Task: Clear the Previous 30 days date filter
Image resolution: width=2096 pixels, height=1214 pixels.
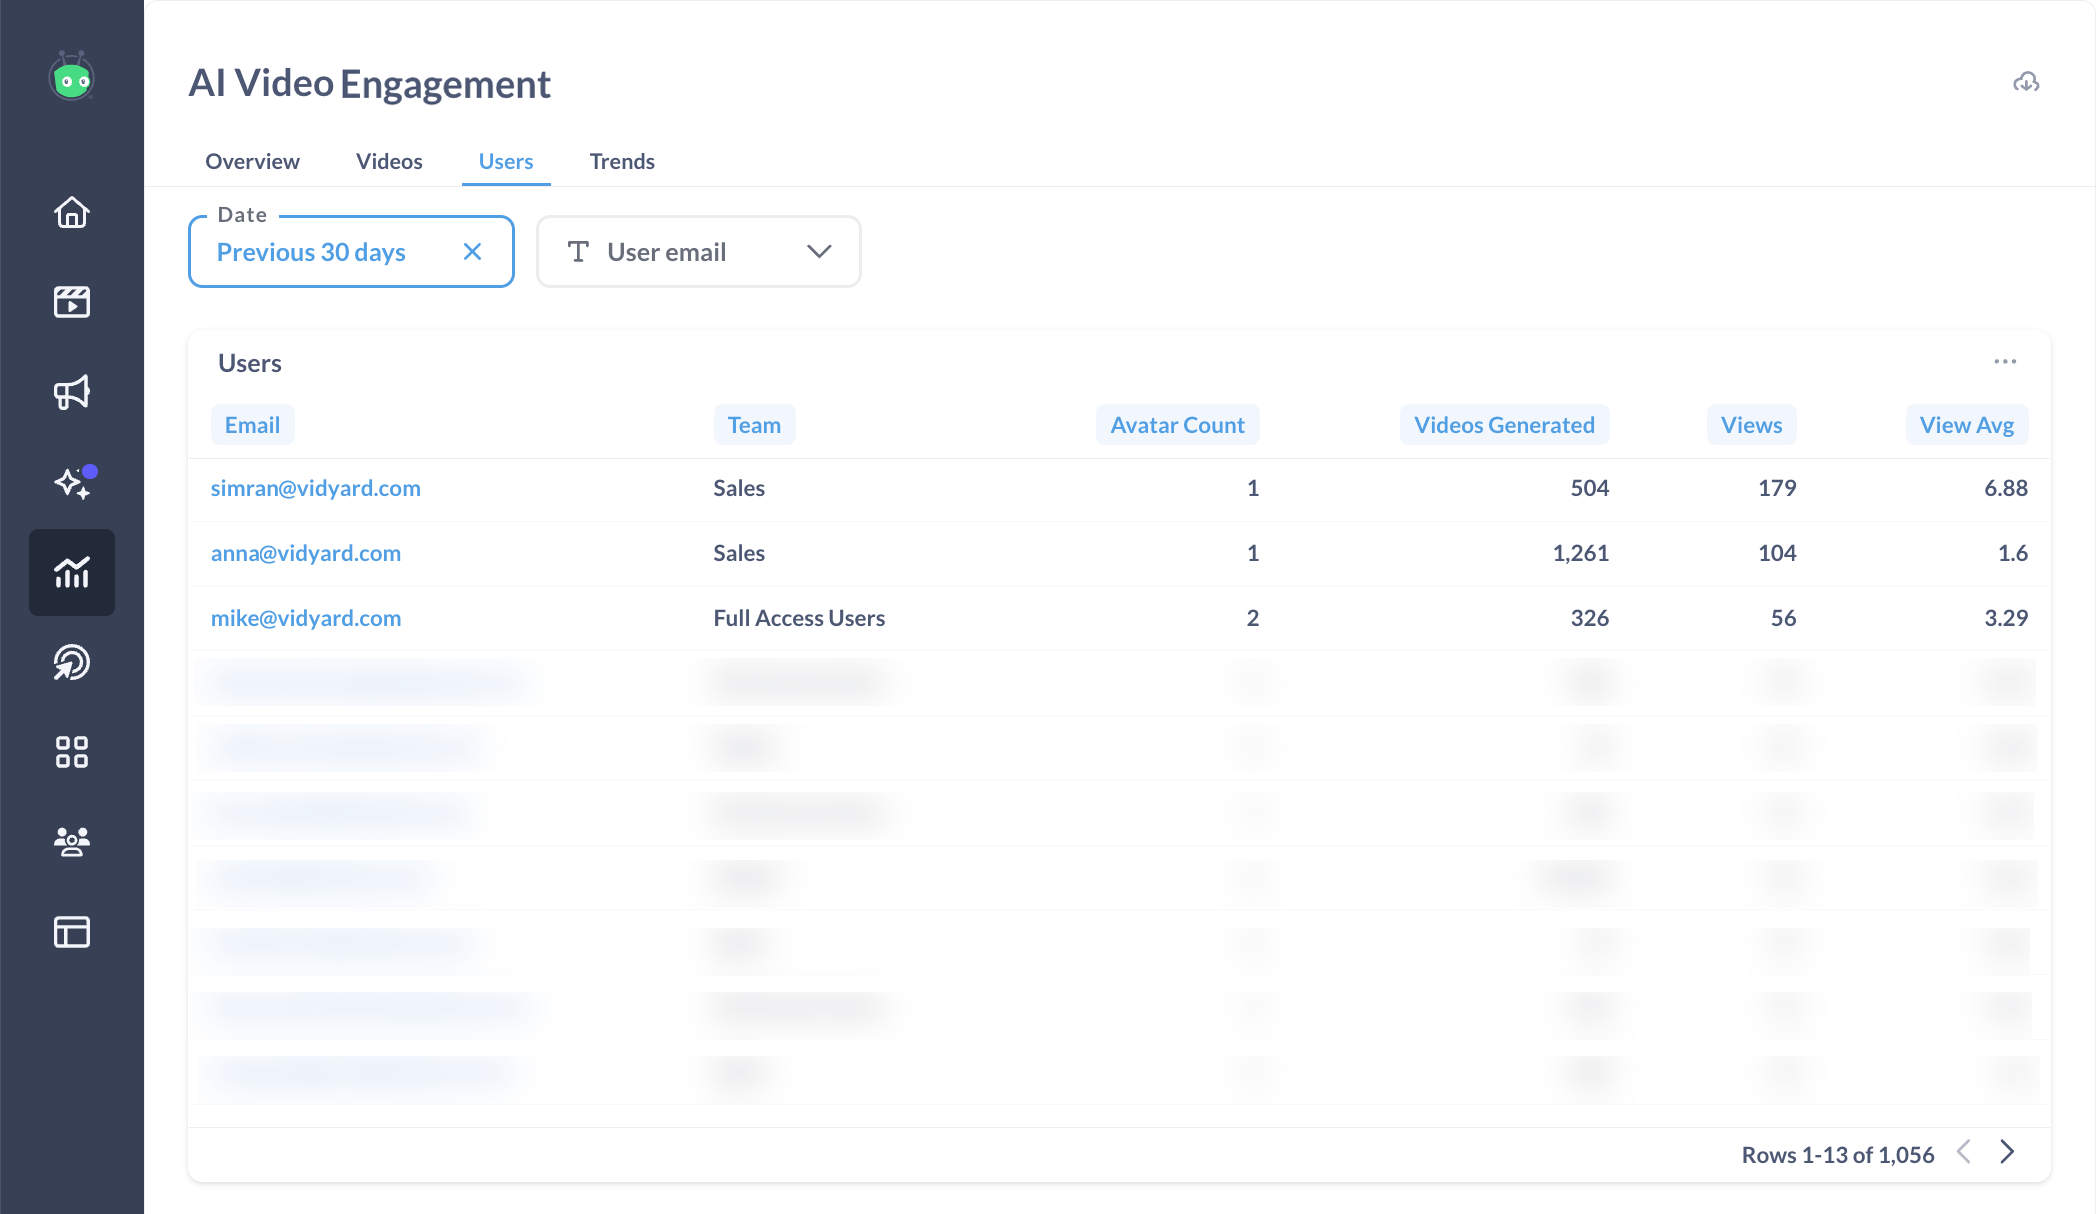Action: pos(472,251)
